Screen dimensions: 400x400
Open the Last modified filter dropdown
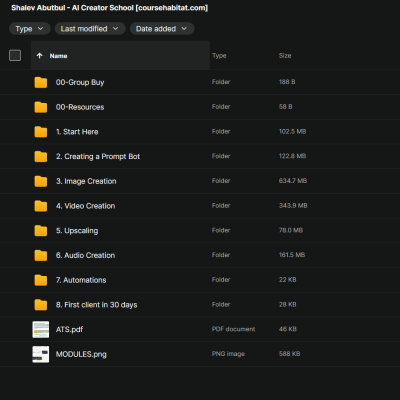click(90, 29)
